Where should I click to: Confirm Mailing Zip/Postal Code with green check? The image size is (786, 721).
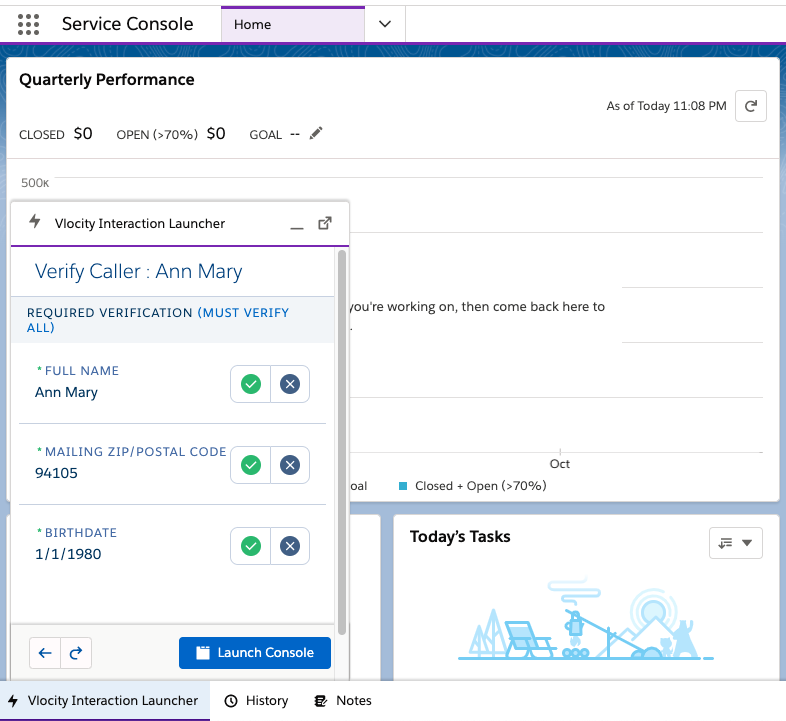point(251,465)
